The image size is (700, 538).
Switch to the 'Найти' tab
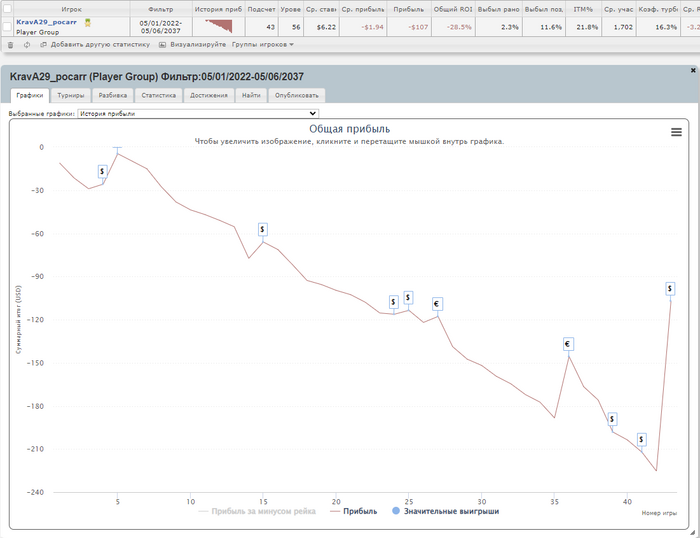tap(251, 96)
